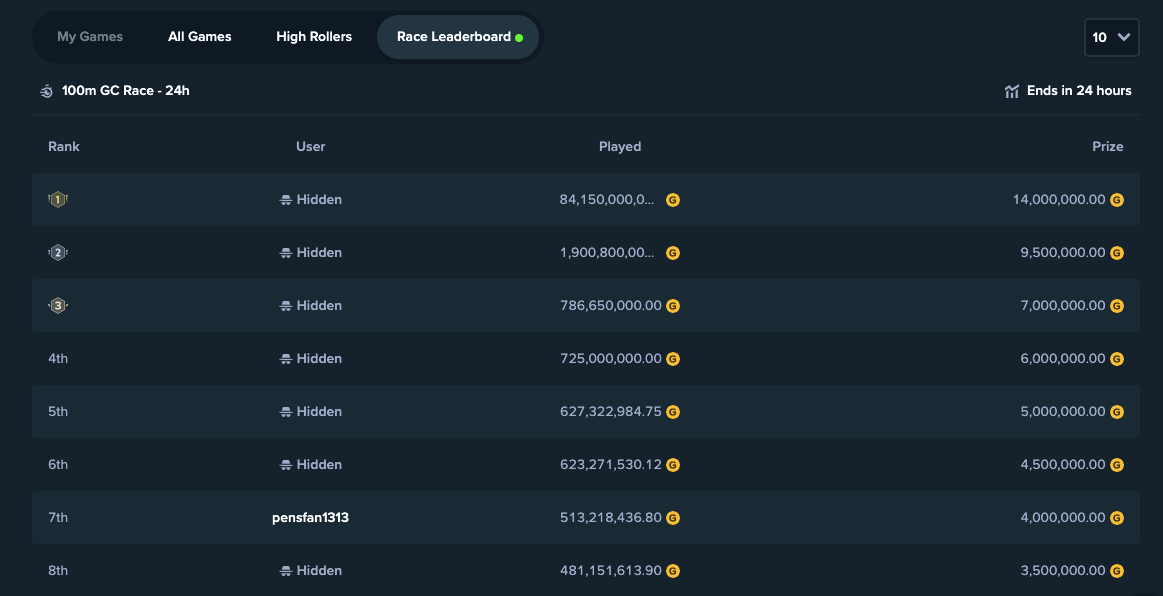Click gold coin next to 623,271,530.12 played
Viewport: 1163px width, 596px height.
pos(673,465)
